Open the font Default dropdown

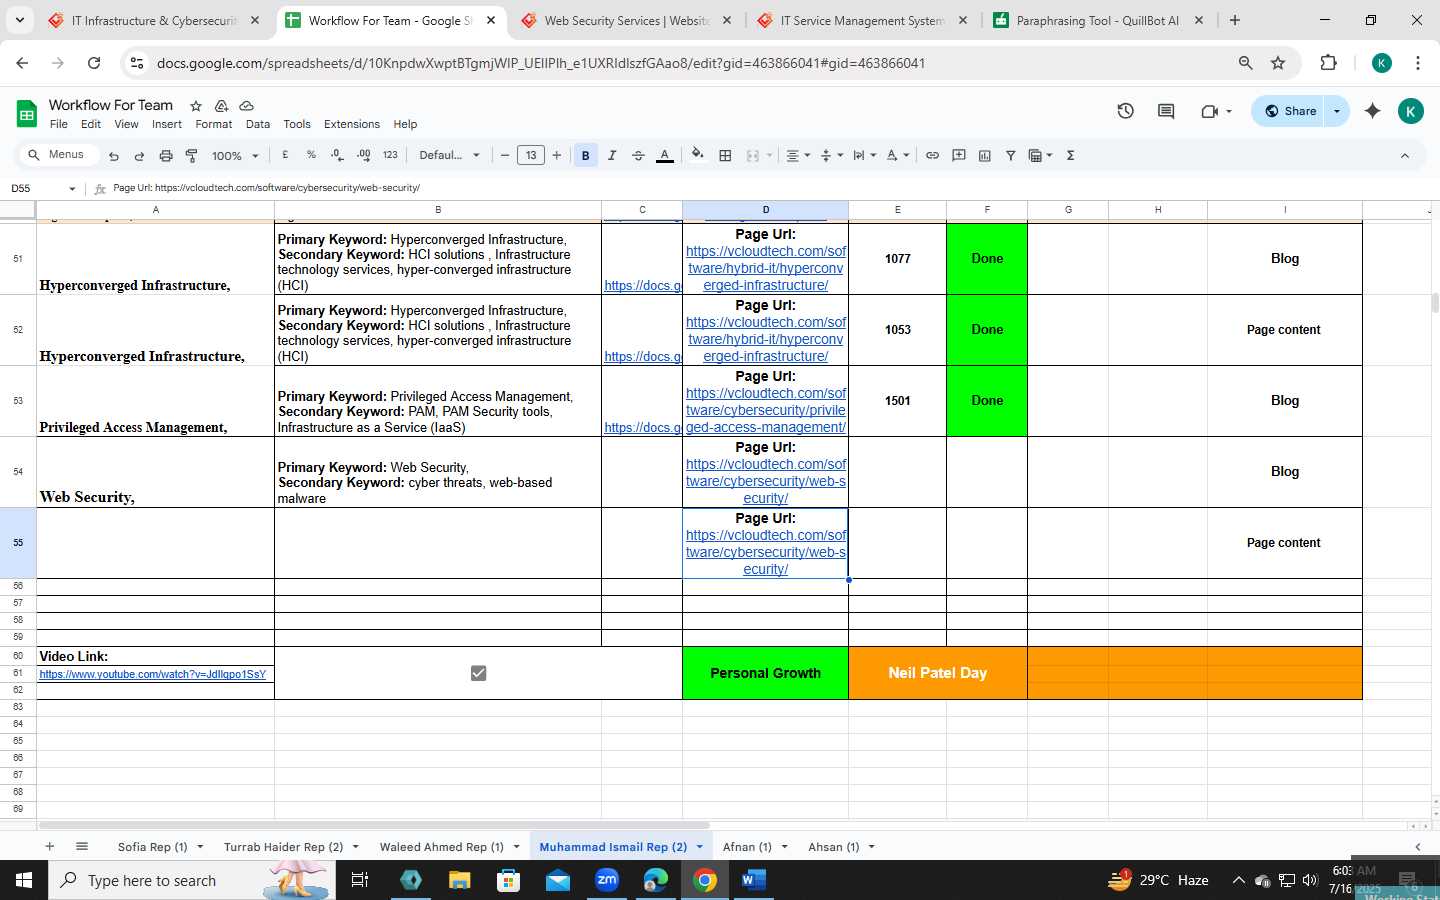click(450, 155)
